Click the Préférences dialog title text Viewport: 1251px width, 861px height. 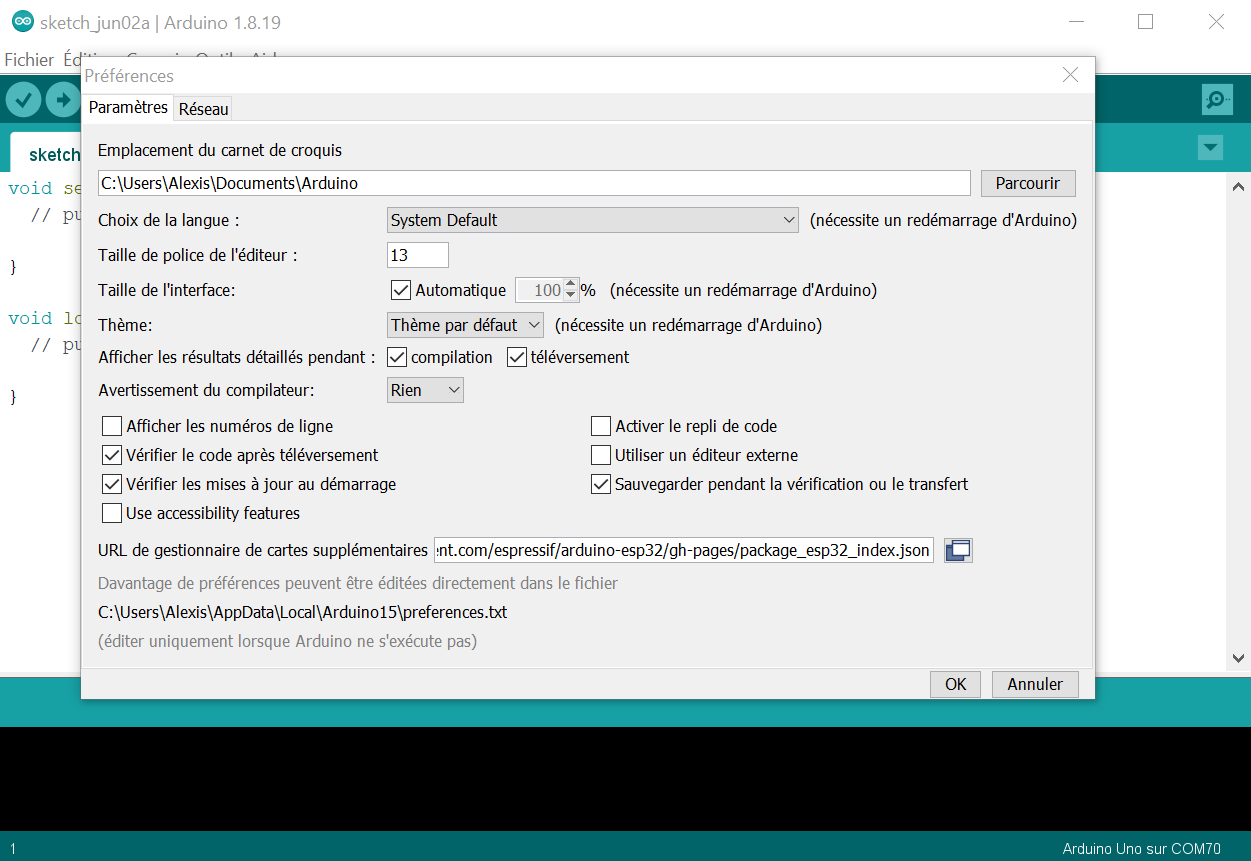click(129, 76)
